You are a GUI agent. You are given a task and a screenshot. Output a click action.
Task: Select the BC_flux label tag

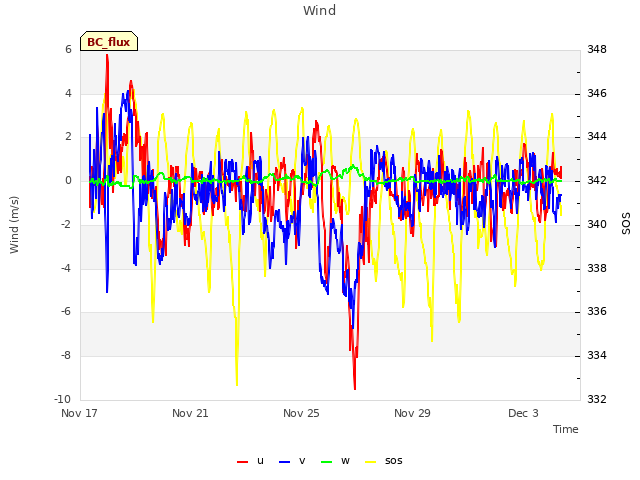[109, 42]
